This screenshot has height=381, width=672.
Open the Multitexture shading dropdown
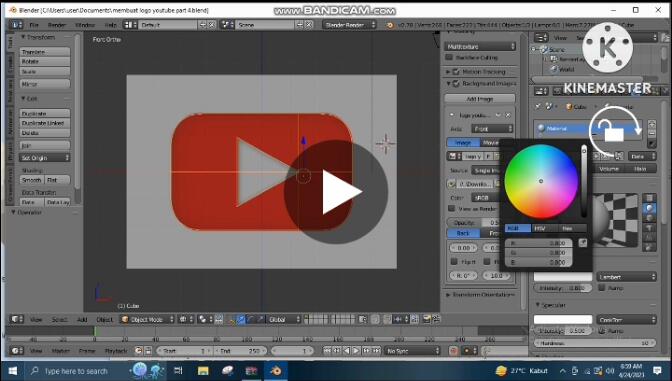click(480, 46)
